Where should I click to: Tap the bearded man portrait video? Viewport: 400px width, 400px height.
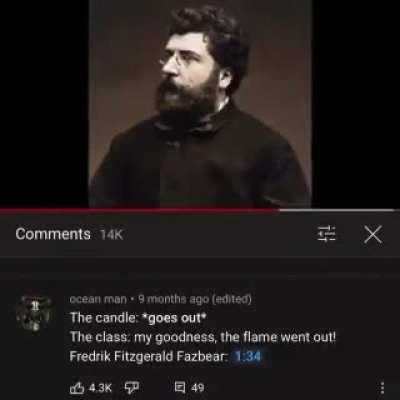[200, 104]
